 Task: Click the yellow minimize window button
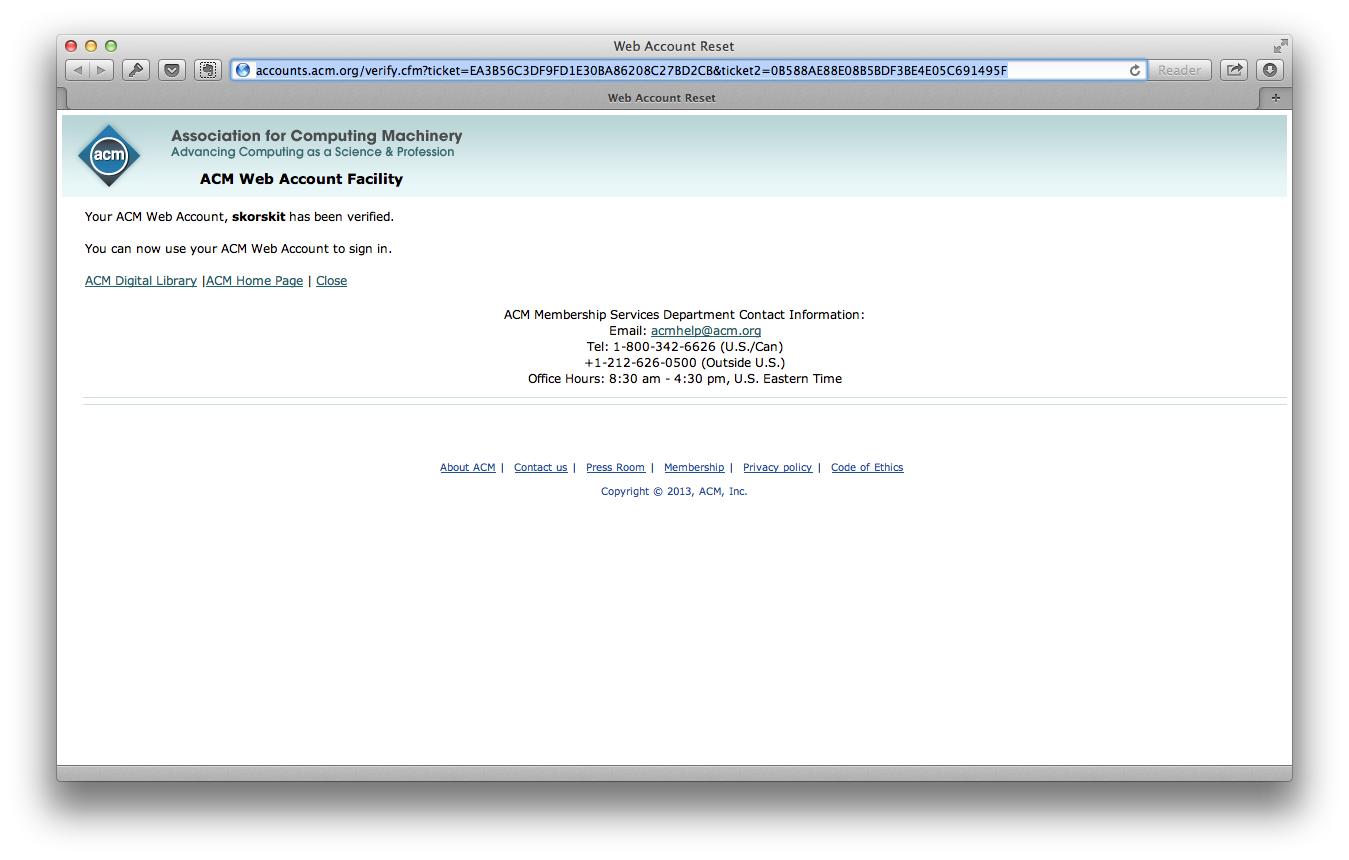[x=91, y=46]
